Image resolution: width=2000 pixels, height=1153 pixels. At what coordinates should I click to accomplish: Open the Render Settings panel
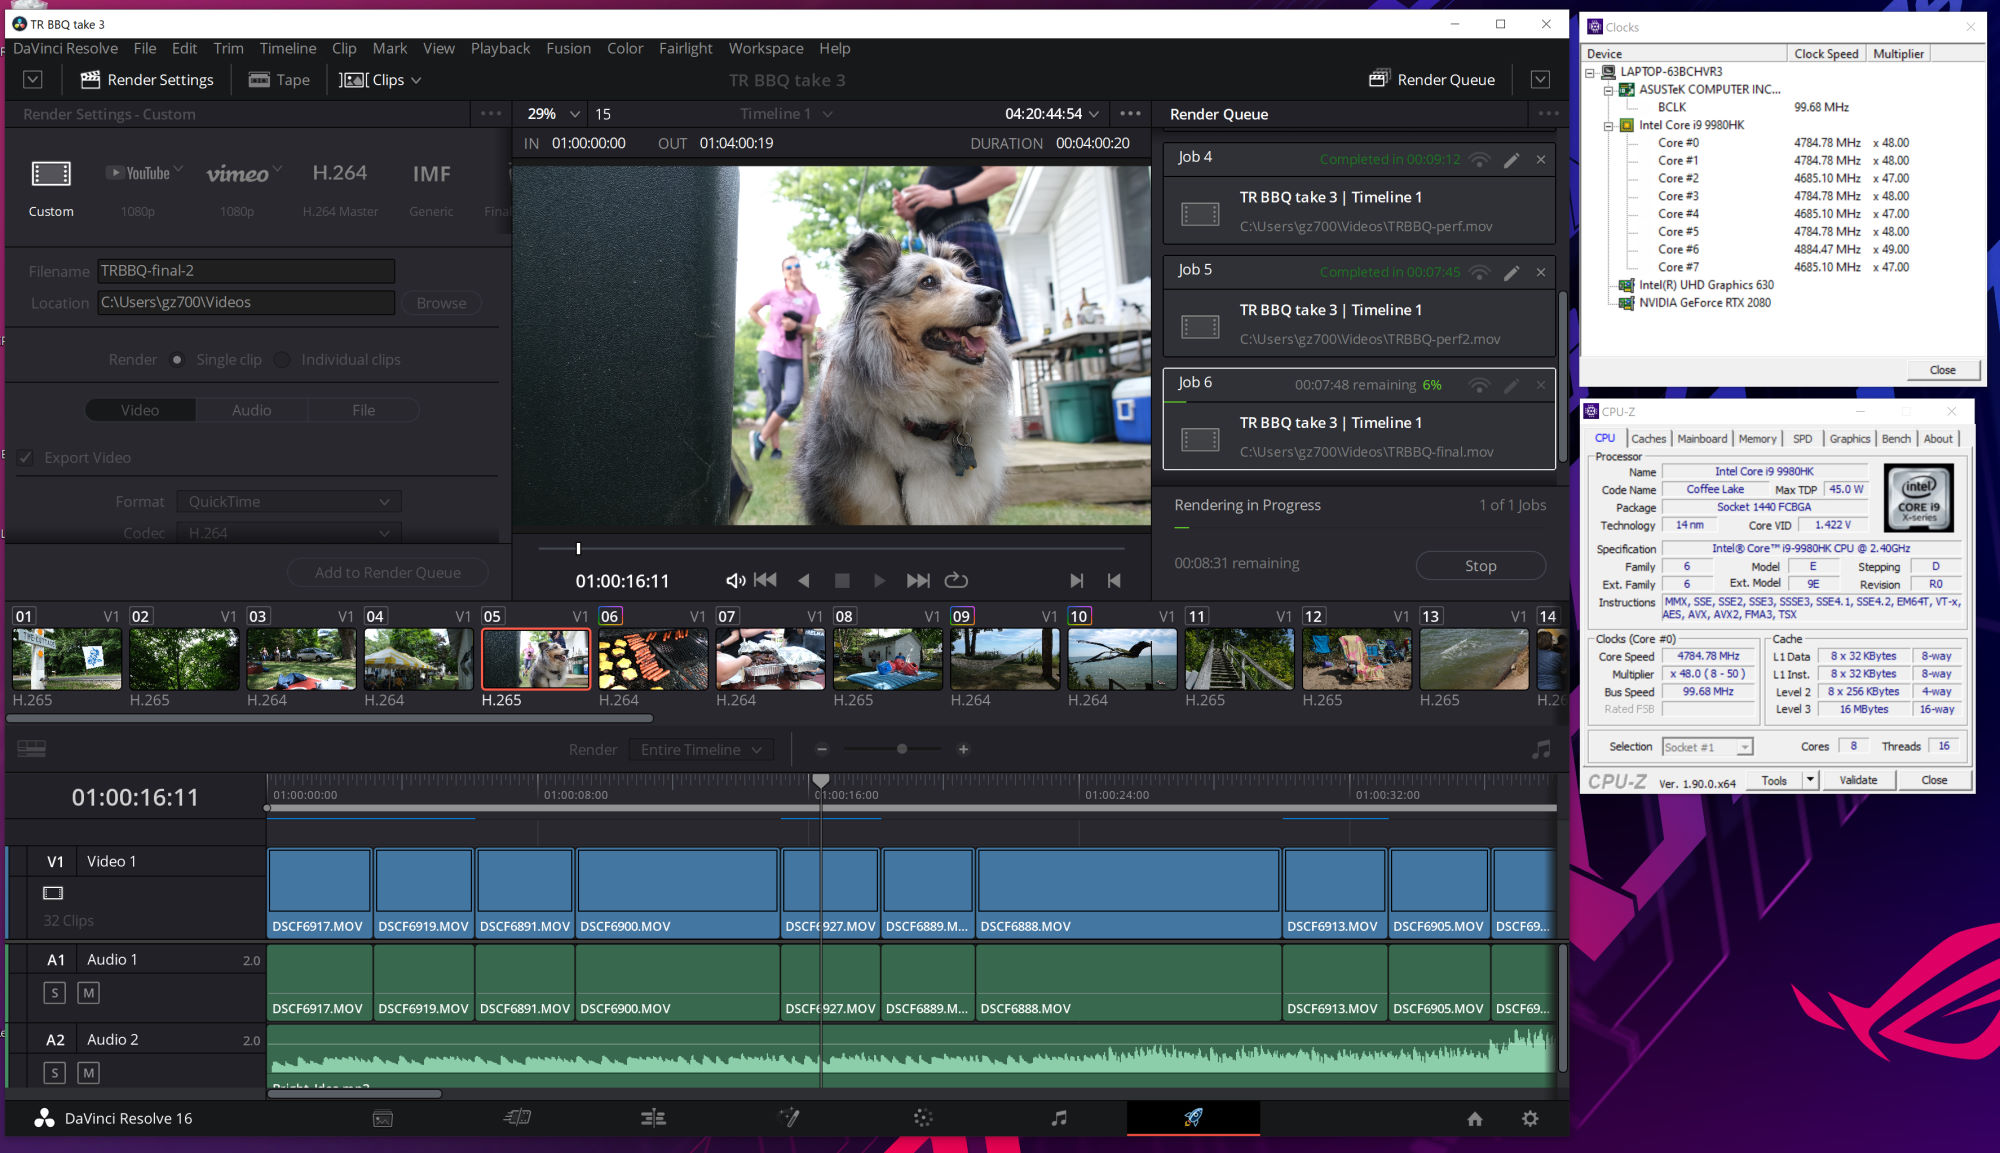coord(147,80)
